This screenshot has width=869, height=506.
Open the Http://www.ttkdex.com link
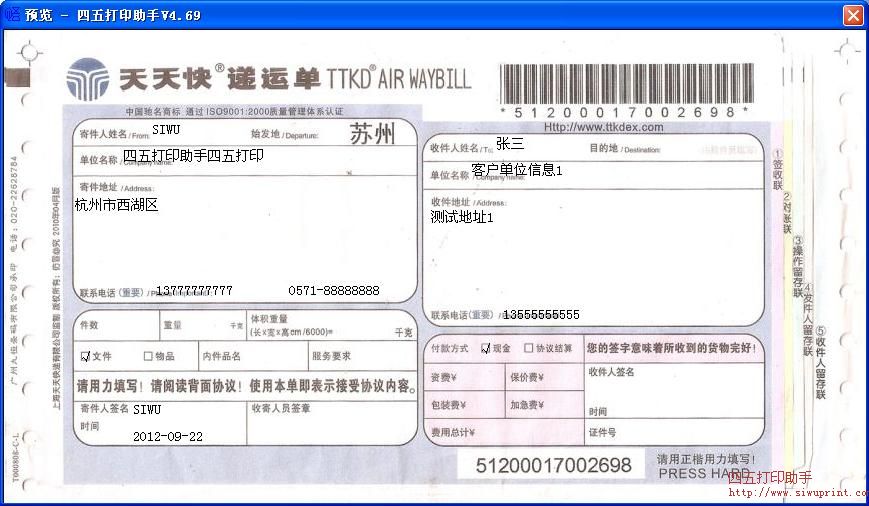(x=604, y=127)
